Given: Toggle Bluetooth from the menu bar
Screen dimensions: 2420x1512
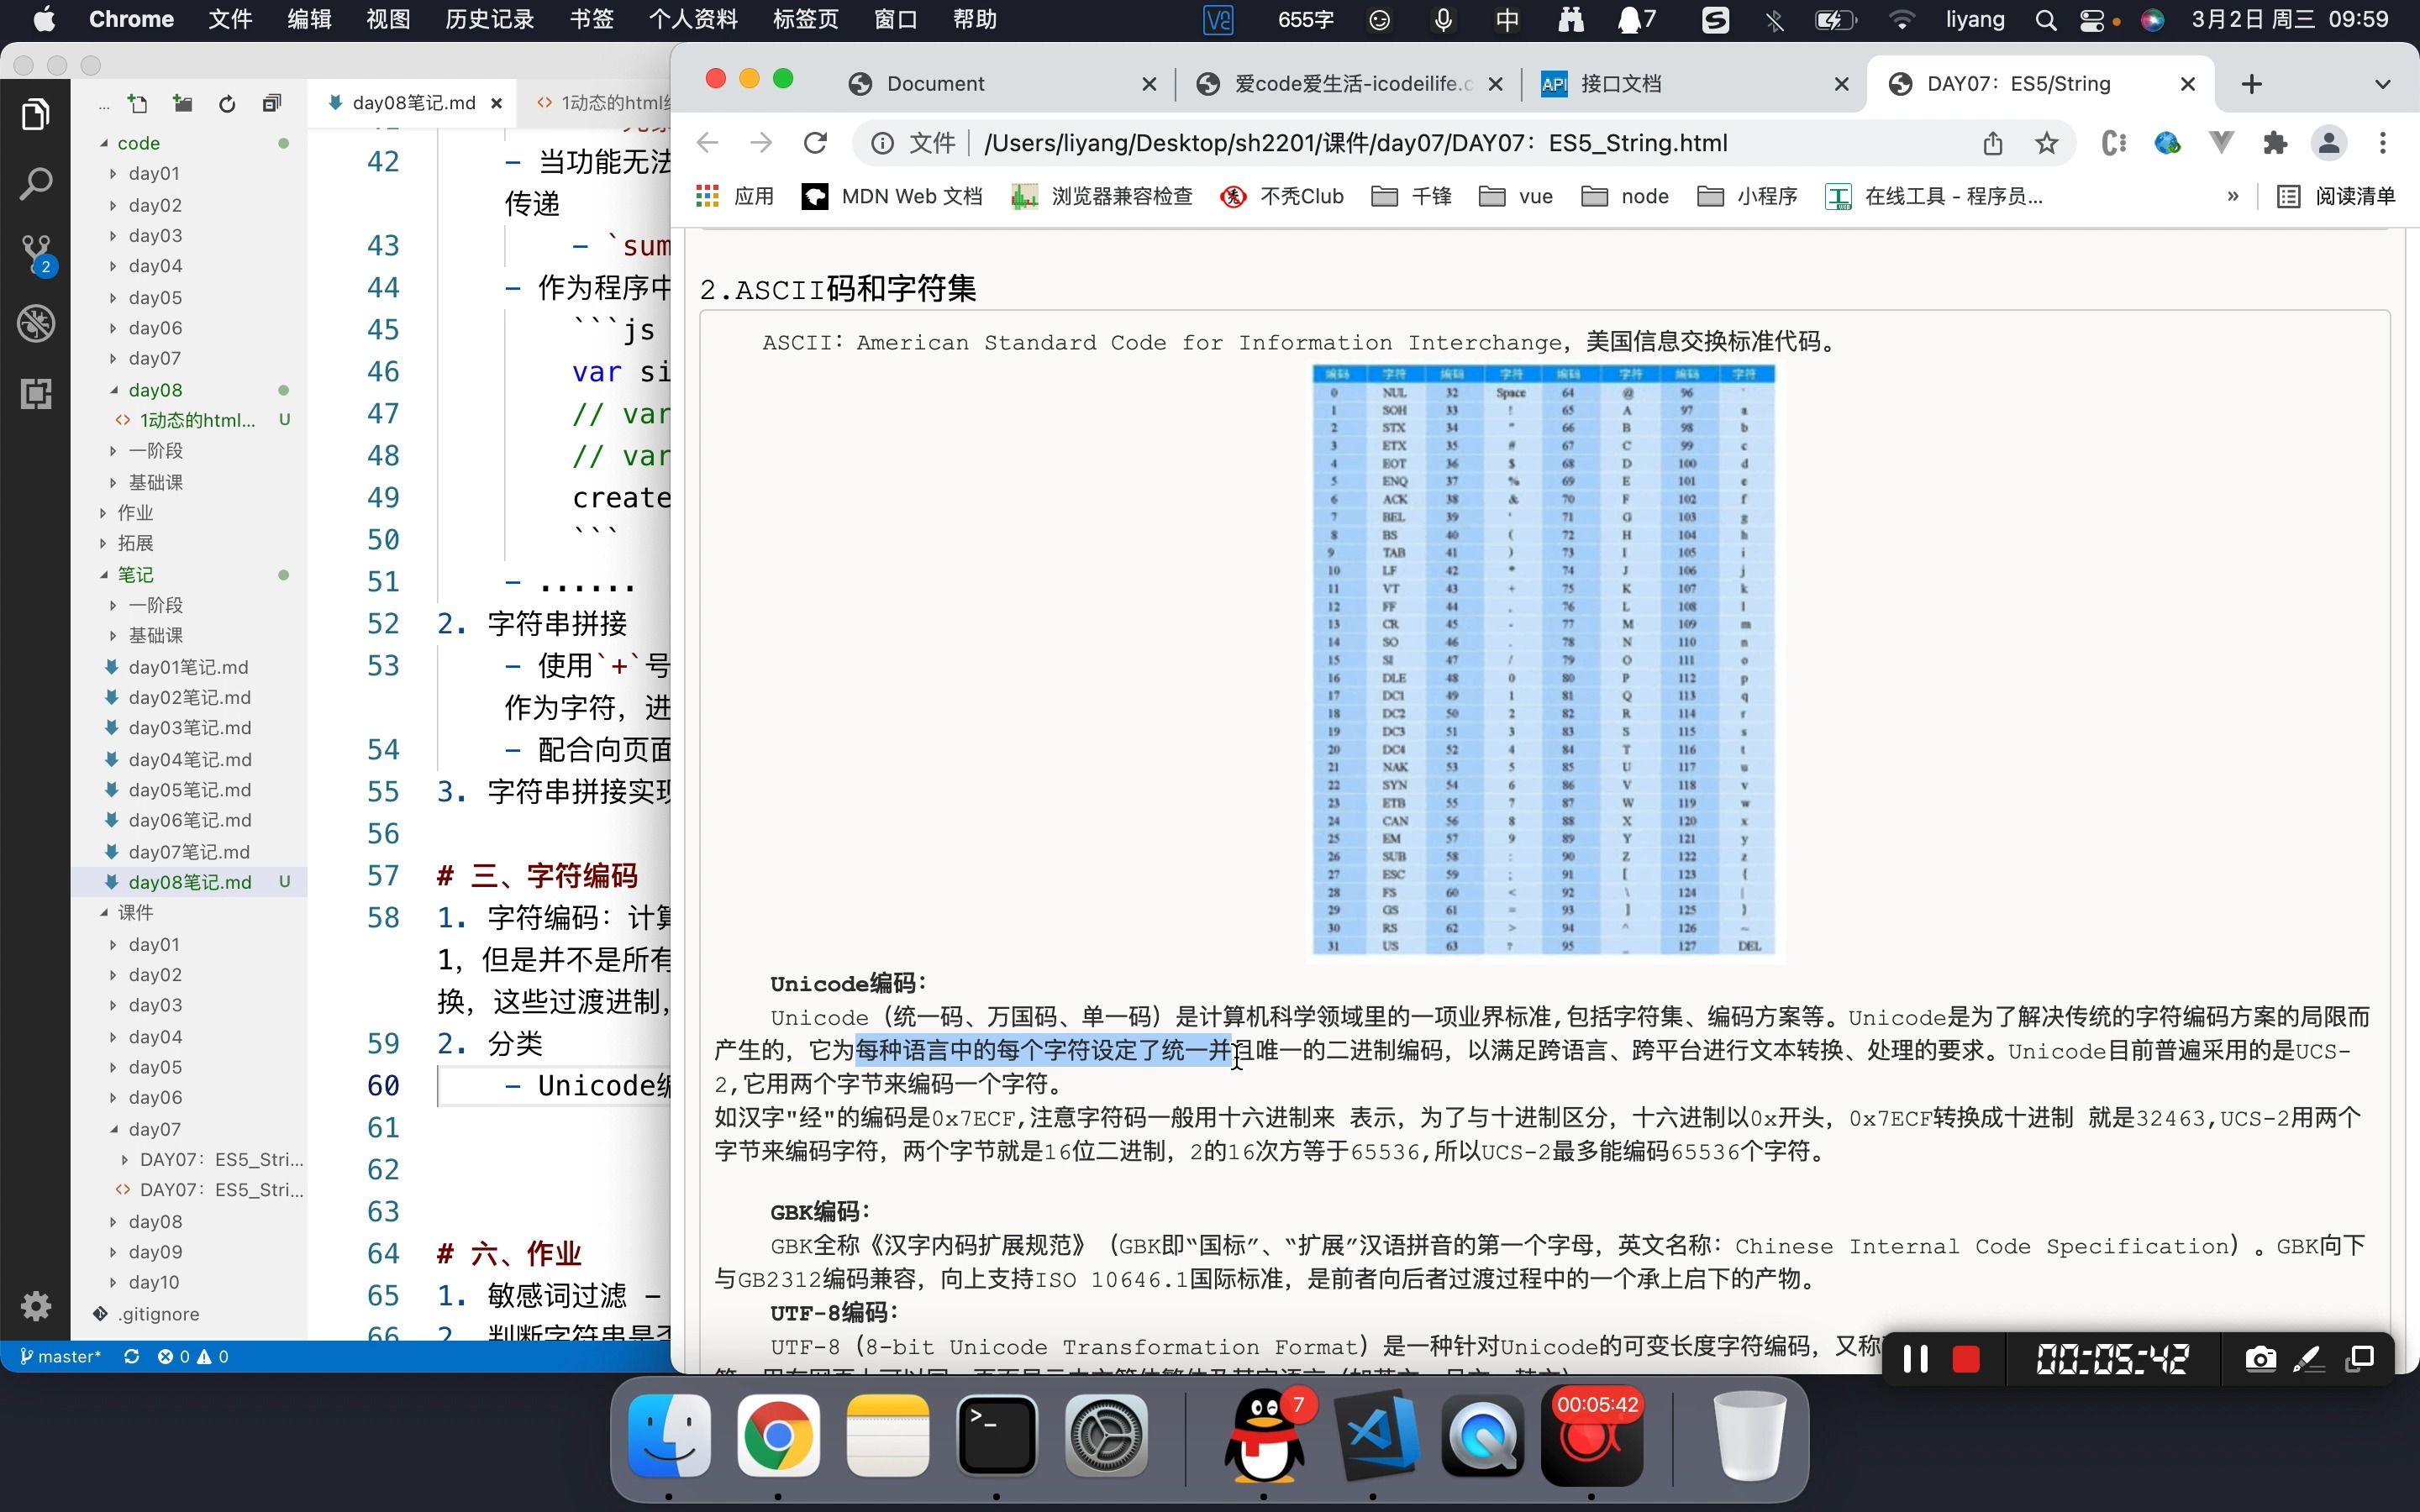Looking at the screenshot, I should (x=1774, y=19).
